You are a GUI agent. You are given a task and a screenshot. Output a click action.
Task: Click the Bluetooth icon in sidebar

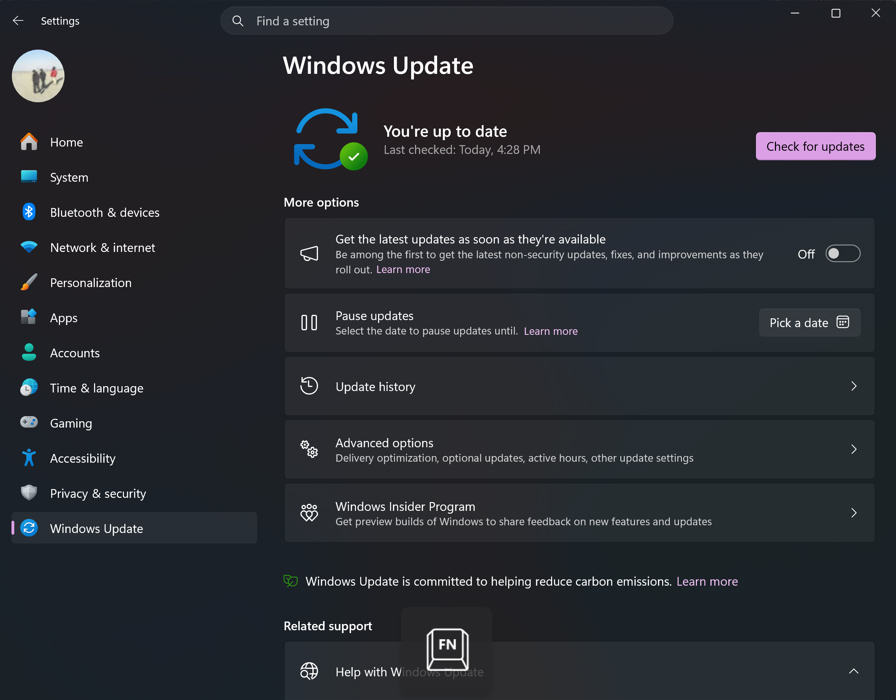[29, 212]
